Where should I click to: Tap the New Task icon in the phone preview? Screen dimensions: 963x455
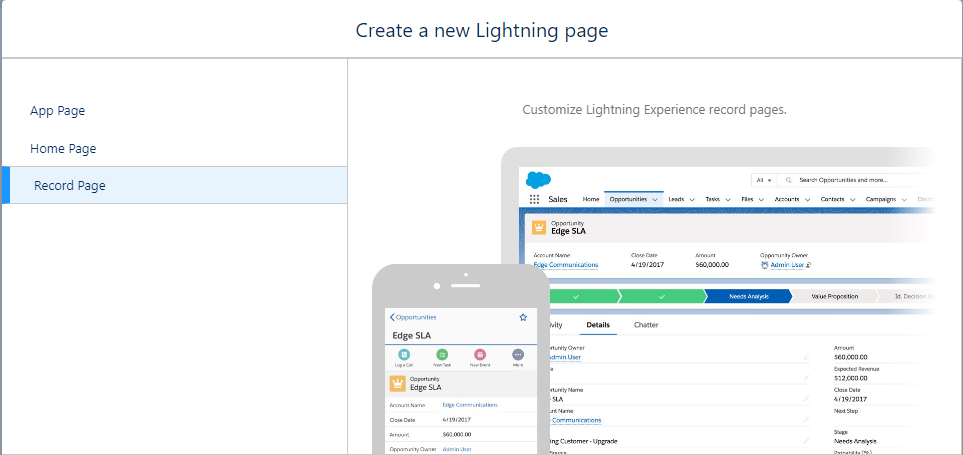click(x=442, y=354)
